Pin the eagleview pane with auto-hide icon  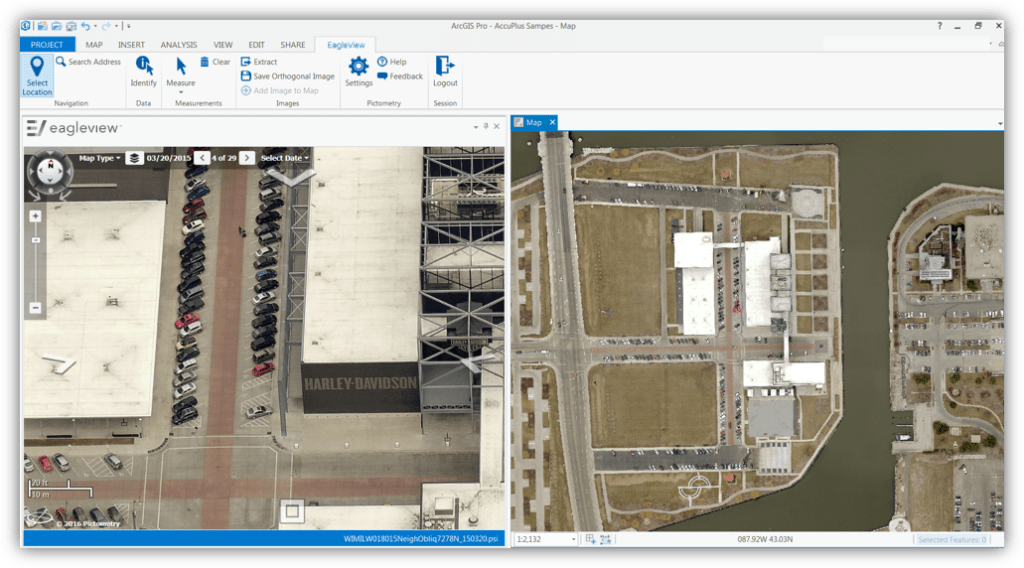click(486, 126)
